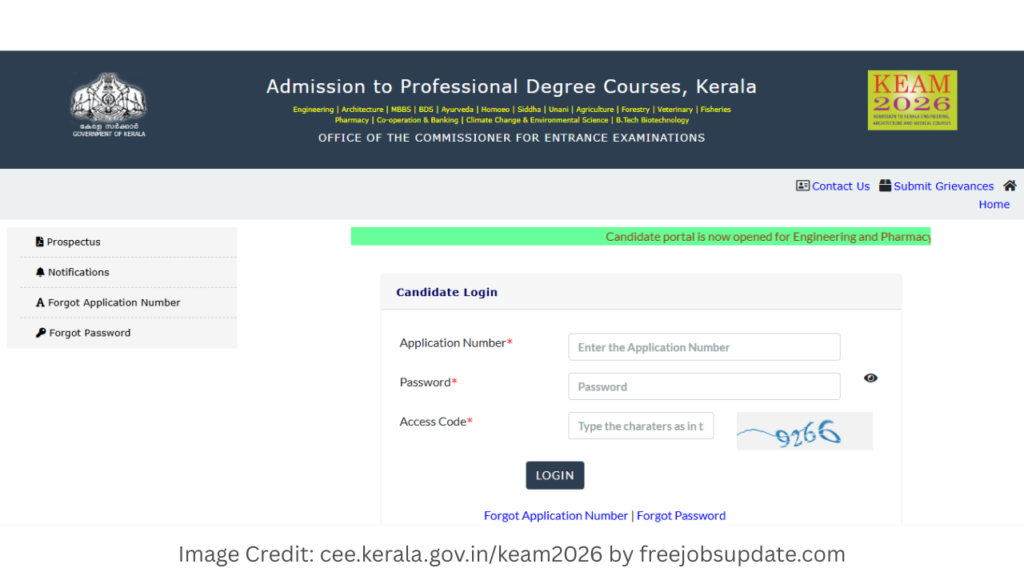
Task: Click the KEAM 2026 logo
Action: [x=911, y=99]
